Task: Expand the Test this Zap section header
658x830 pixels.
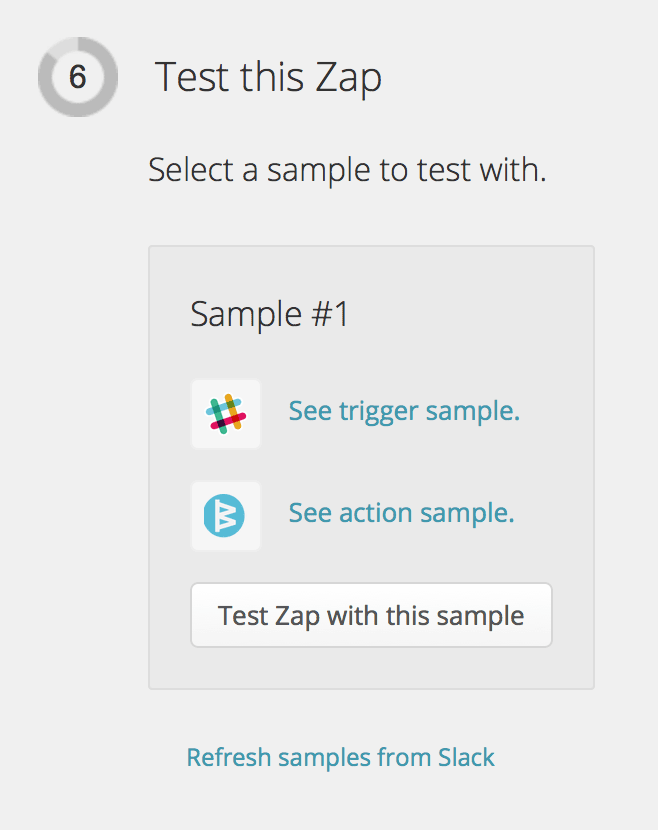Action: [x=268, y=77]
